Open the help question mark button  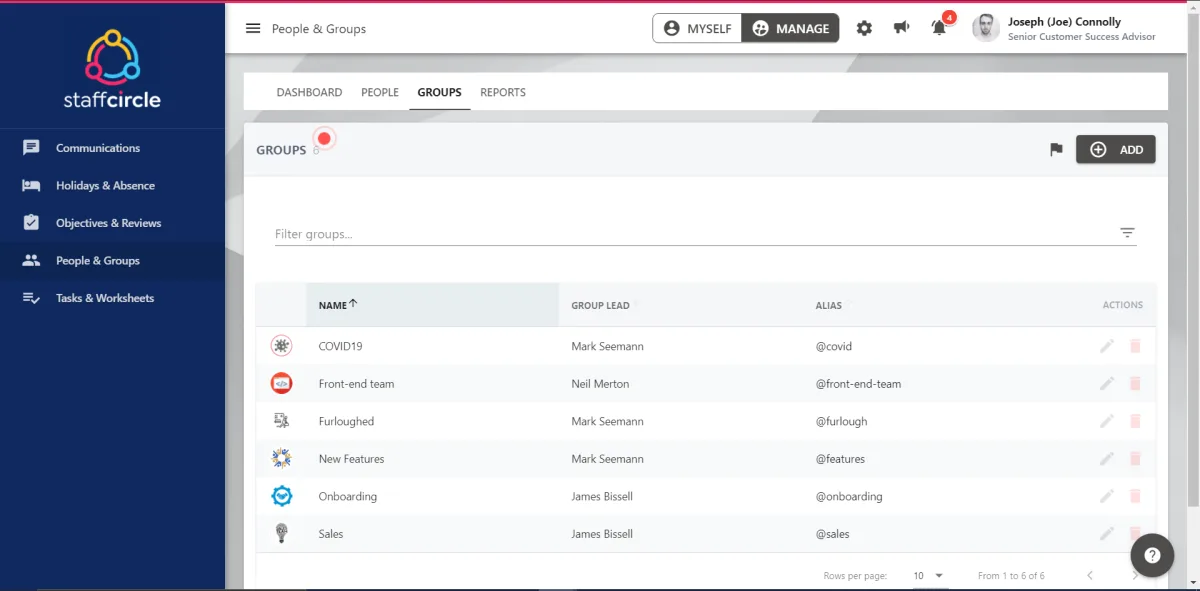pyautogui.click(x=1152, y=555)
